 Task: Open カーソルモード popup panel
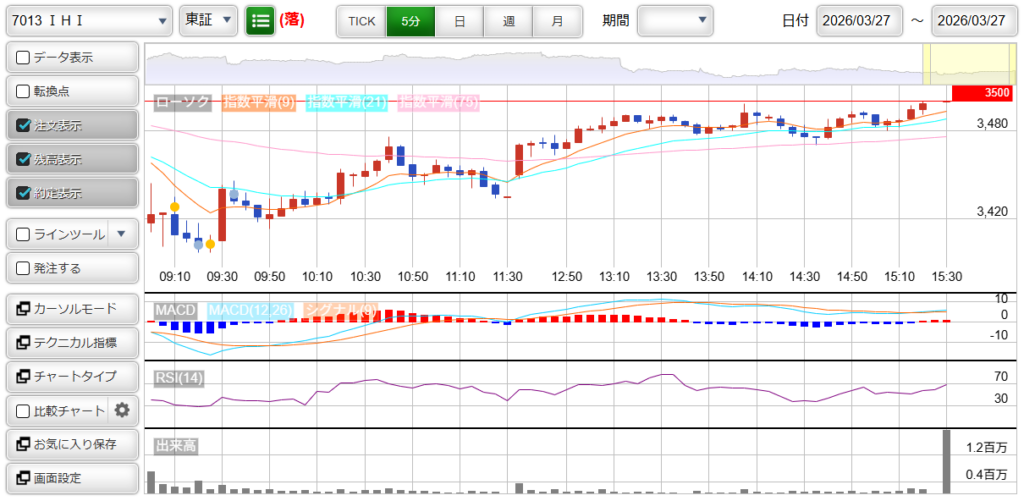70,308
